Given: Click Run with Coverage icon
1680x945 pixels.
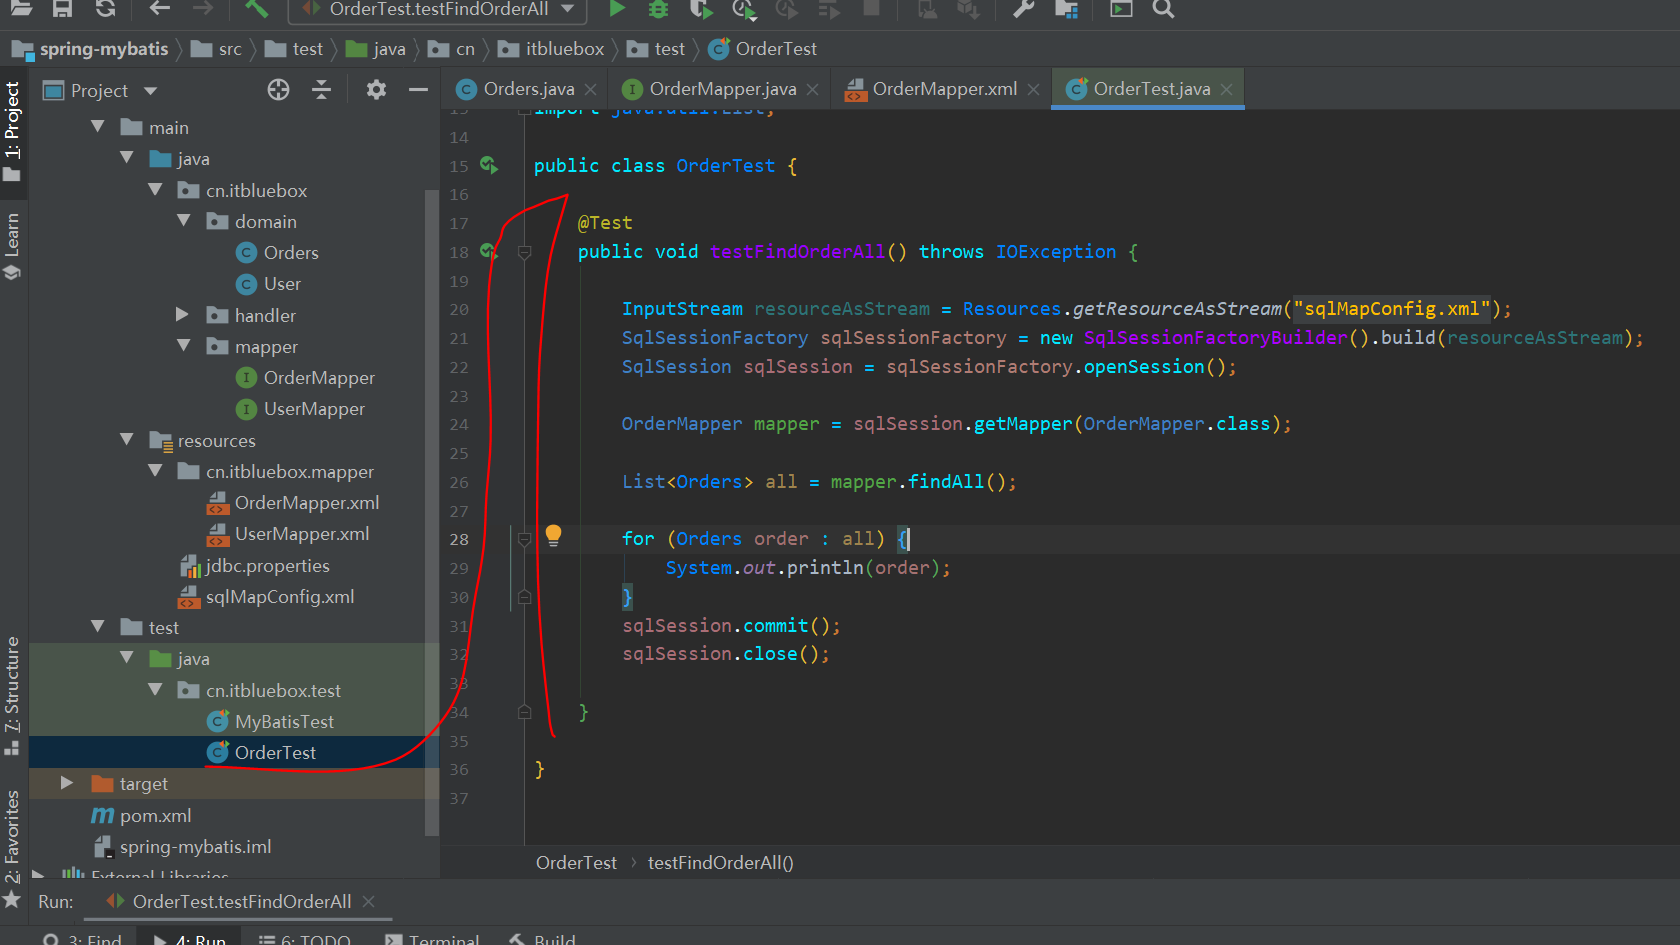Looking at the screenshot, I should tap(701, 9).
